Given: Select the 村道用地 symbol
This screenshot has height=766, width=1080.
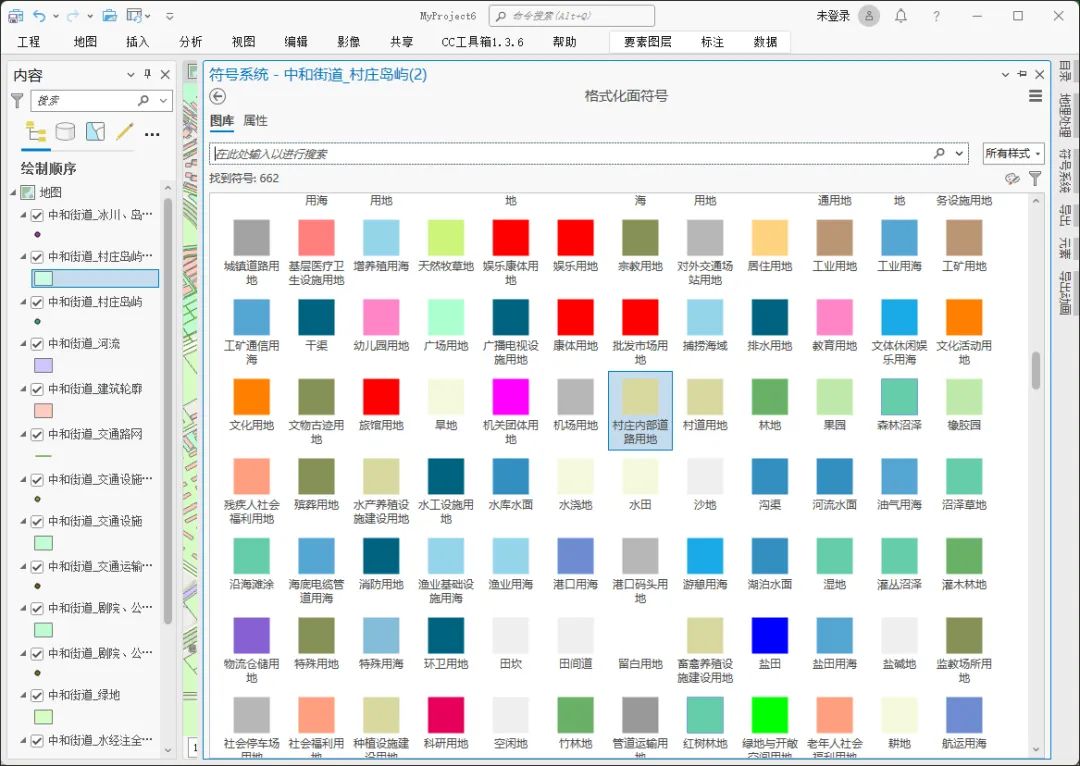Looking at the screenshot, I should [x=705, y=406].
